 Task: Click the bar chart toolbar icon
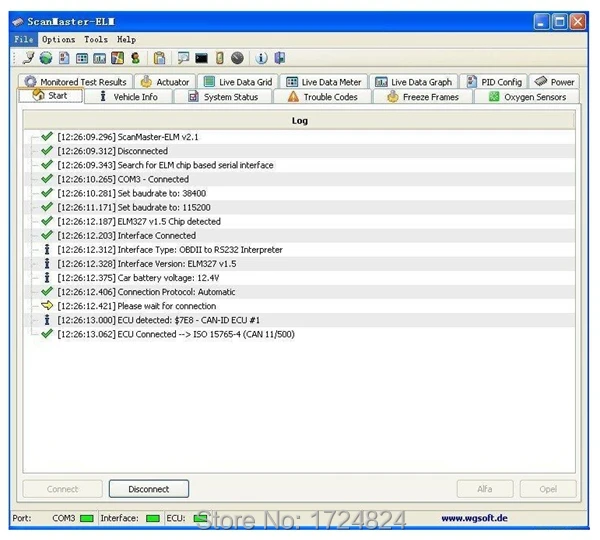(99, 59)
